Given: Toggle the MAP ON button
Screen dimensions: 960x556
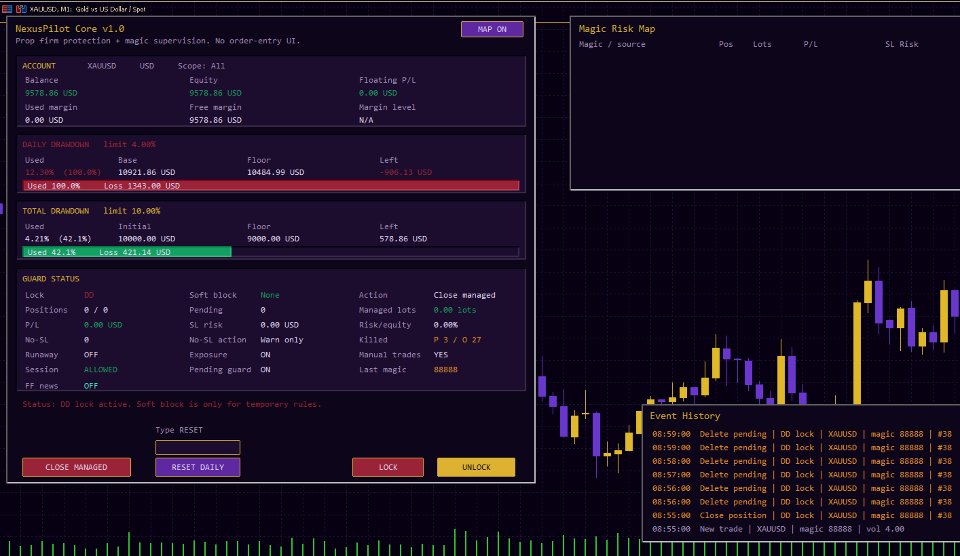Looking at the screenshot, I should click(492, 29).
